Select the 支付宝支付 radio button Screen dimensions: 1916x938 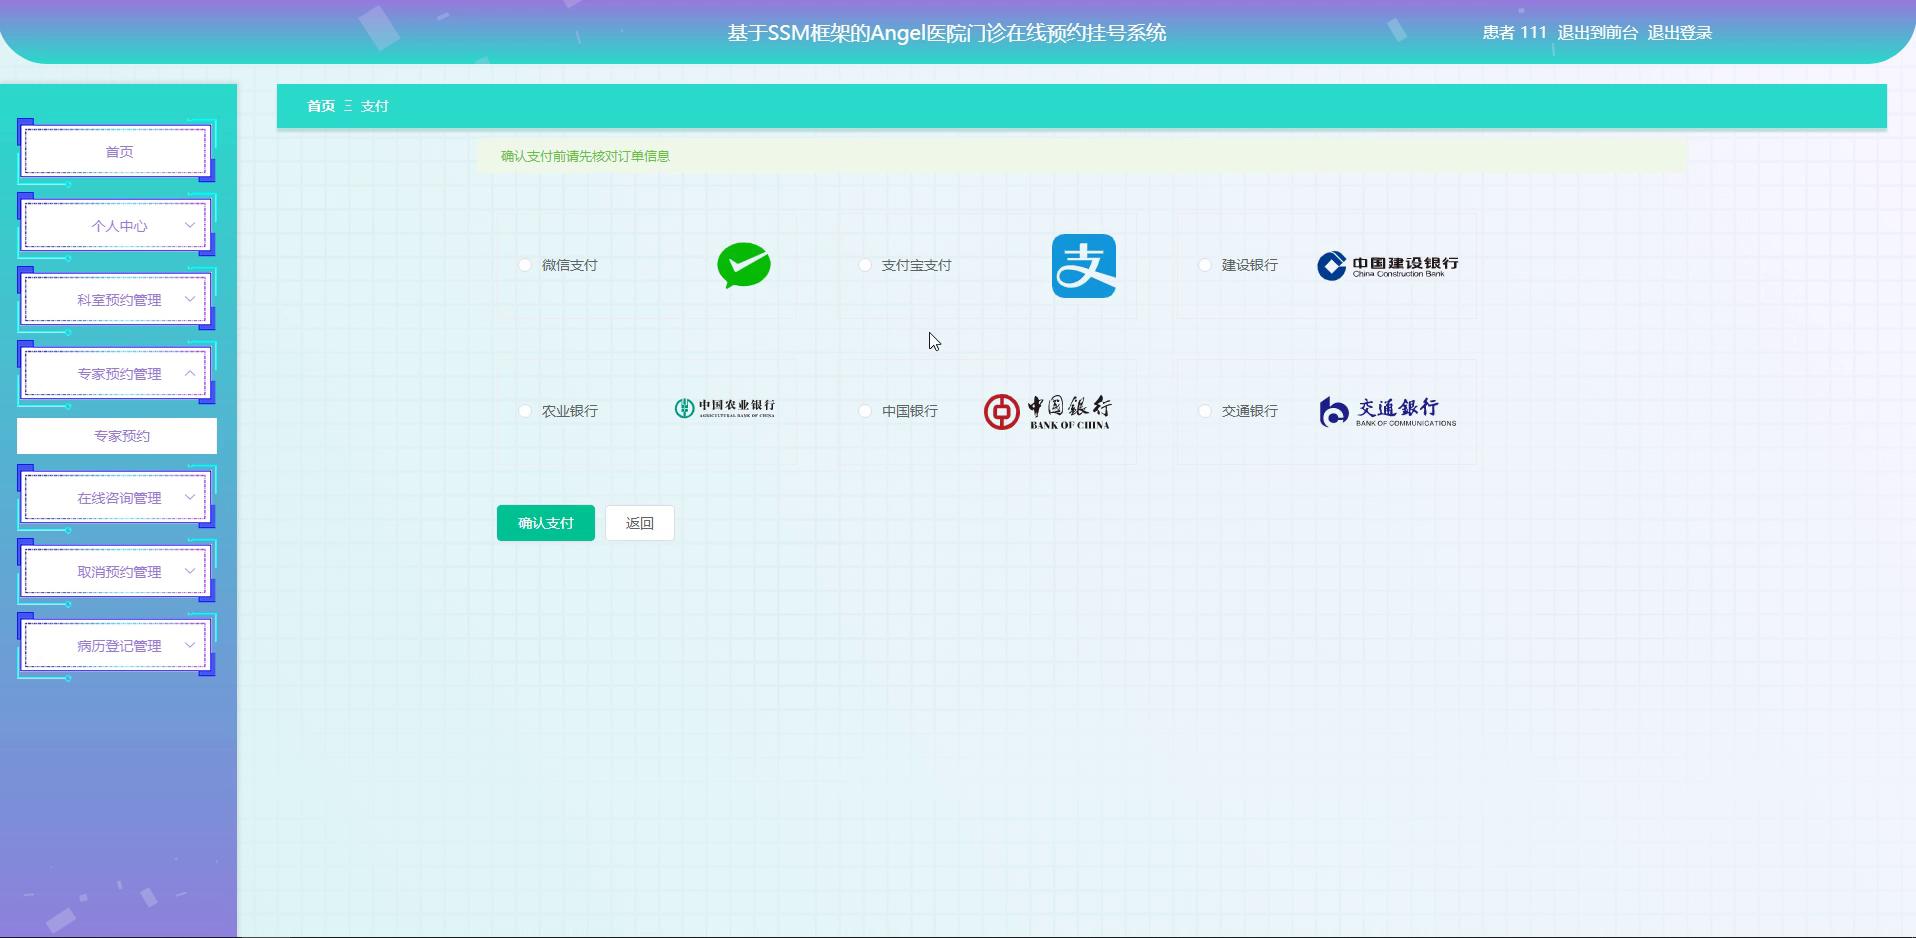pos(865,265)
